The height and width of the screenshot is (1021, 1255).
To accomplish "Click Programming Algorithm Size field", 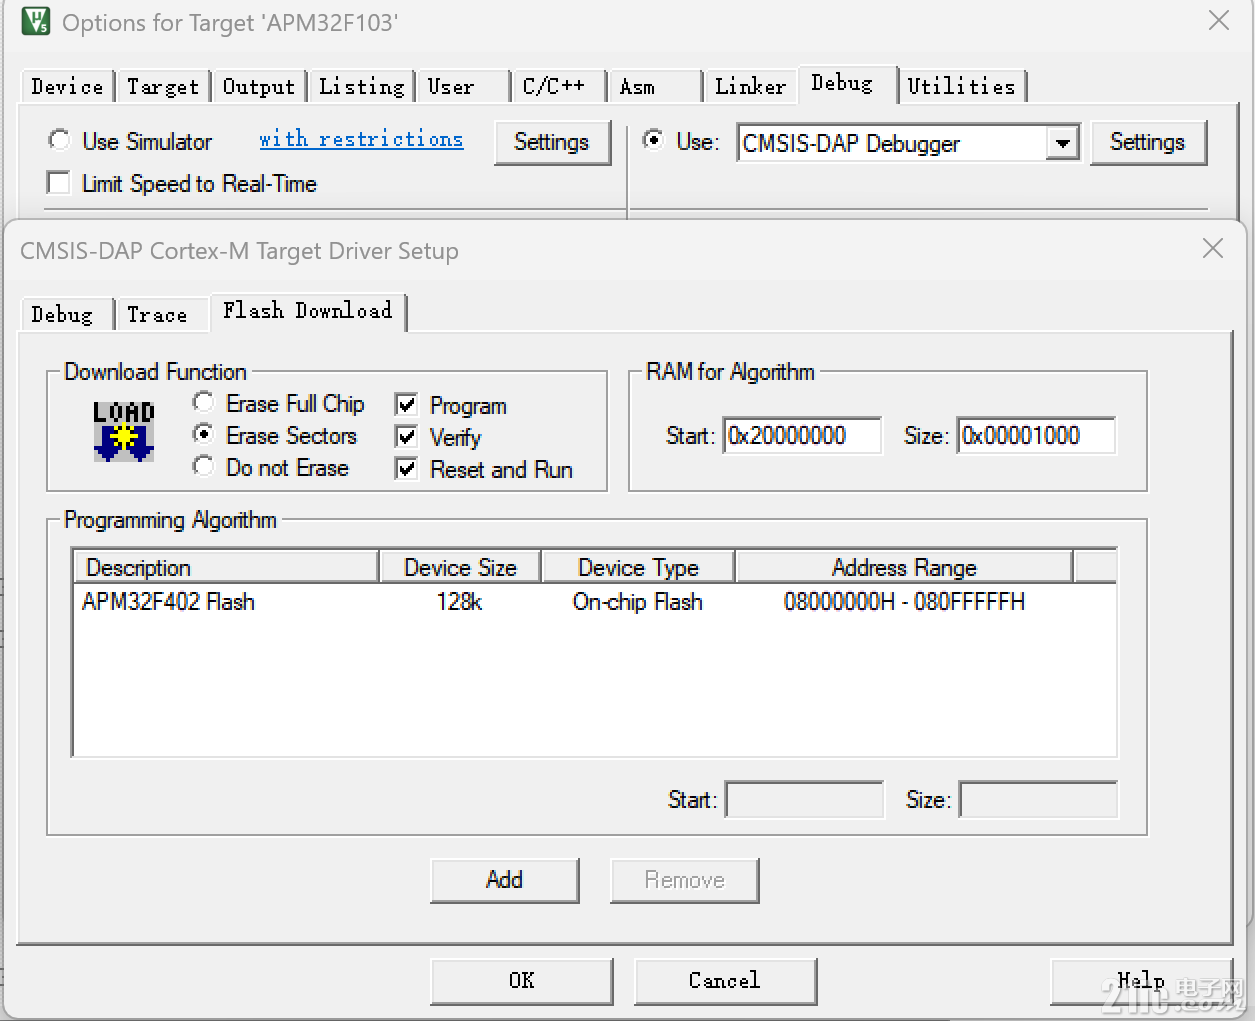I will pyautogui.click(x=1038, y=800).
